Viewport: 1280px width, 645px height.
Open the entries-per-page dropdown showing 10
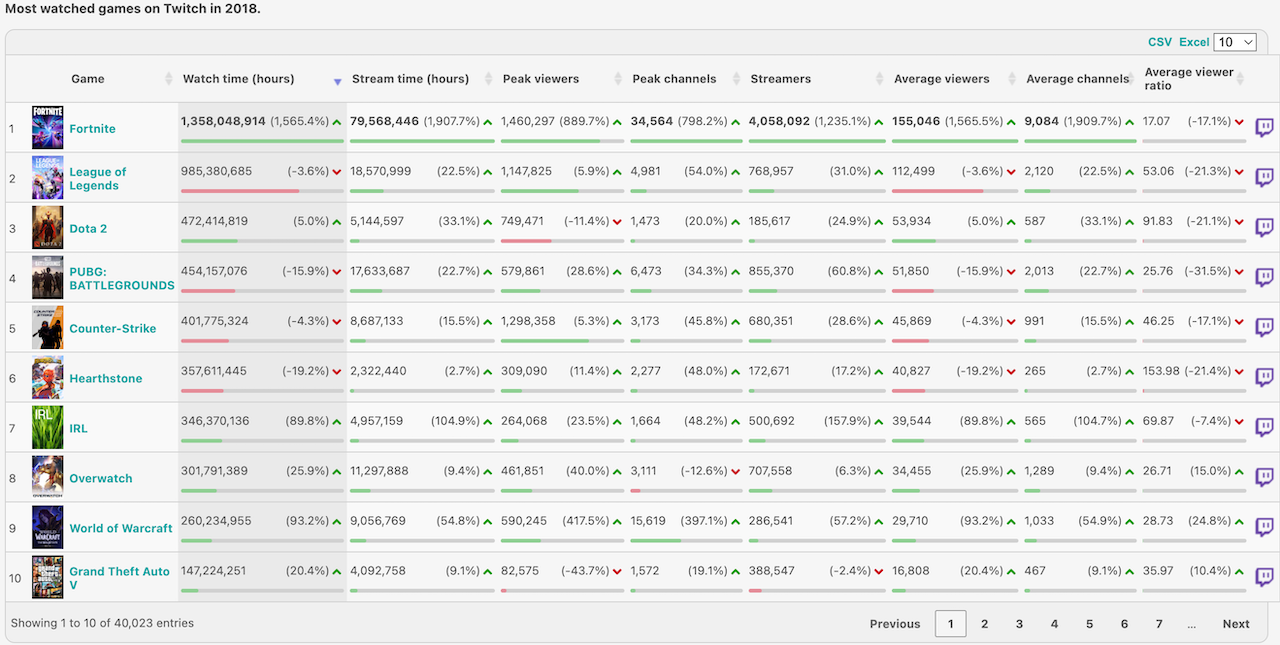pos(1235,42)
